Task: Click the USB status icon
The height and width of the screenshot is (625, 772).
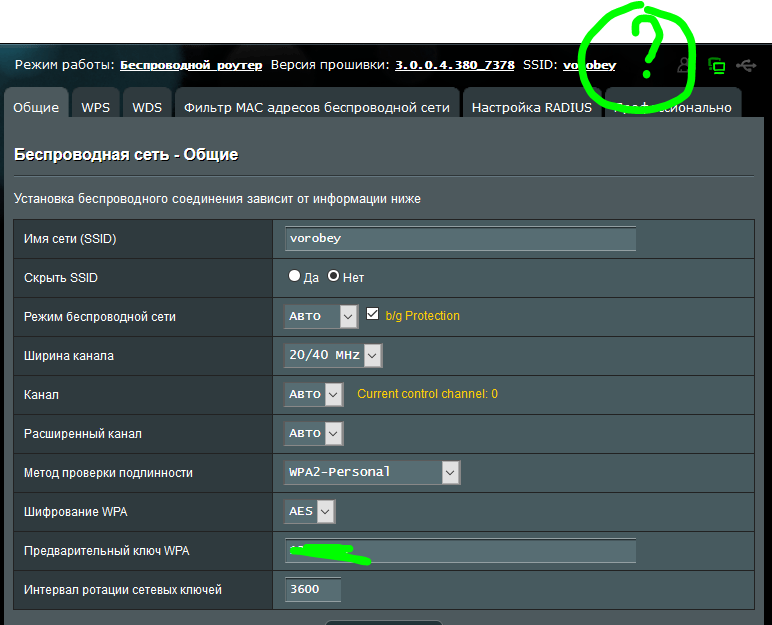Action: pos(746,65)
